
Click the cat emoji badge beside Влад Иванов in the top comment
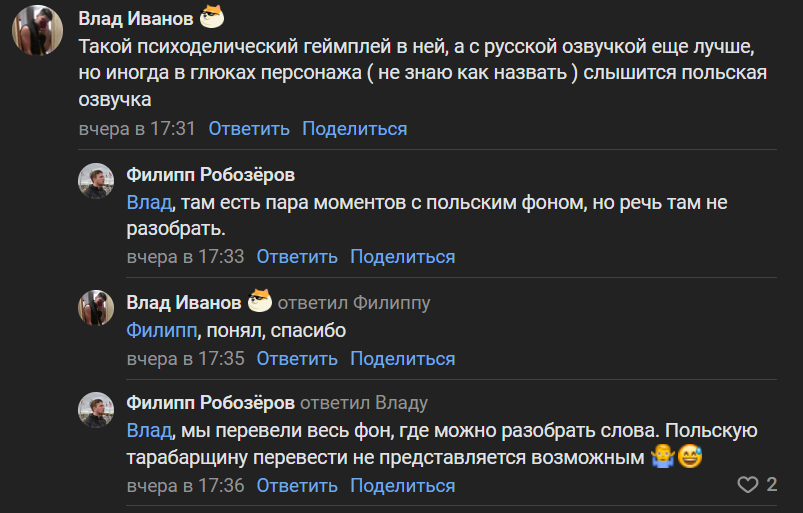(x=213, y=17)
